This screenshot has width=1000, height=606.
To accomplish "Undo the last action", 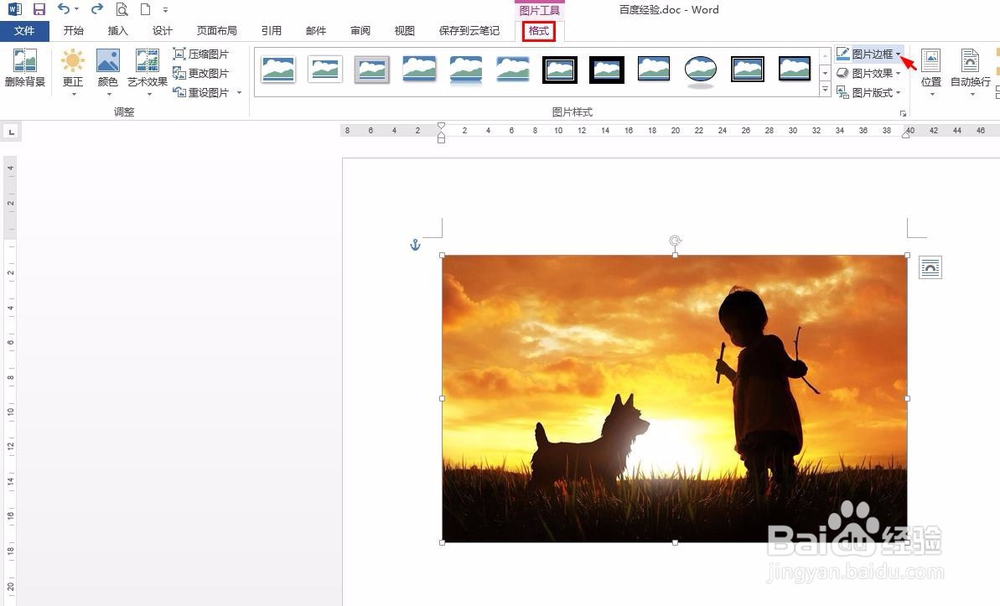I will [x=64, y=9].
